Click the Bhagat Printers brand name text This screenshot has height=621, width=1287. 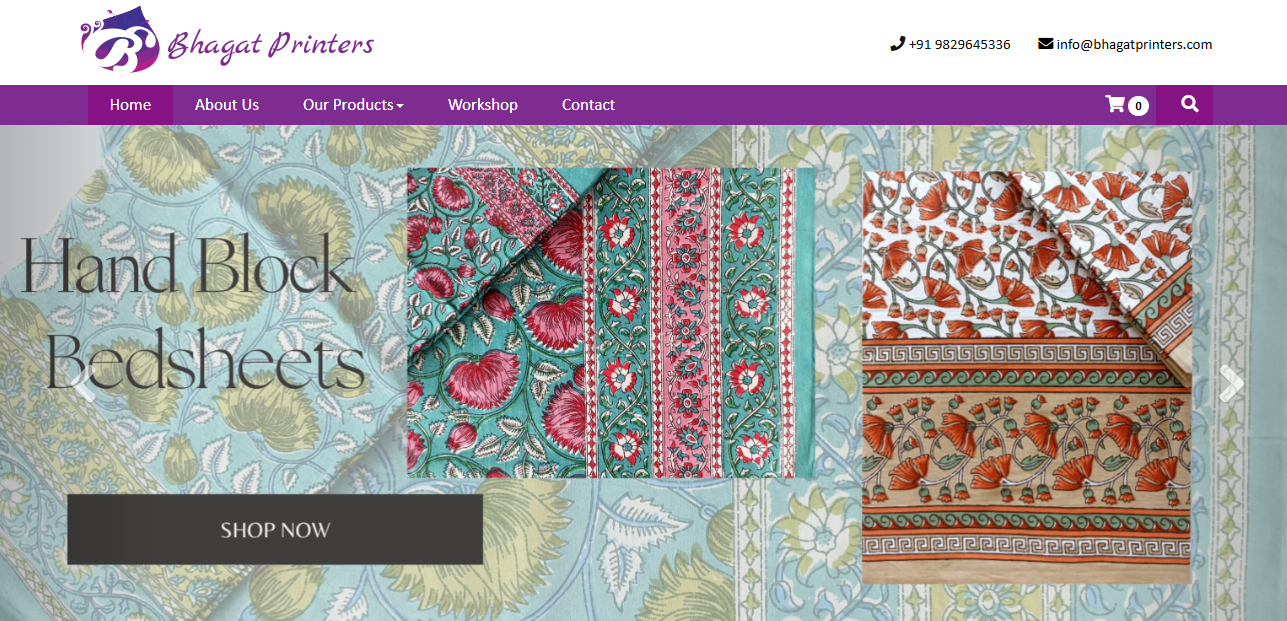point(270,45)
